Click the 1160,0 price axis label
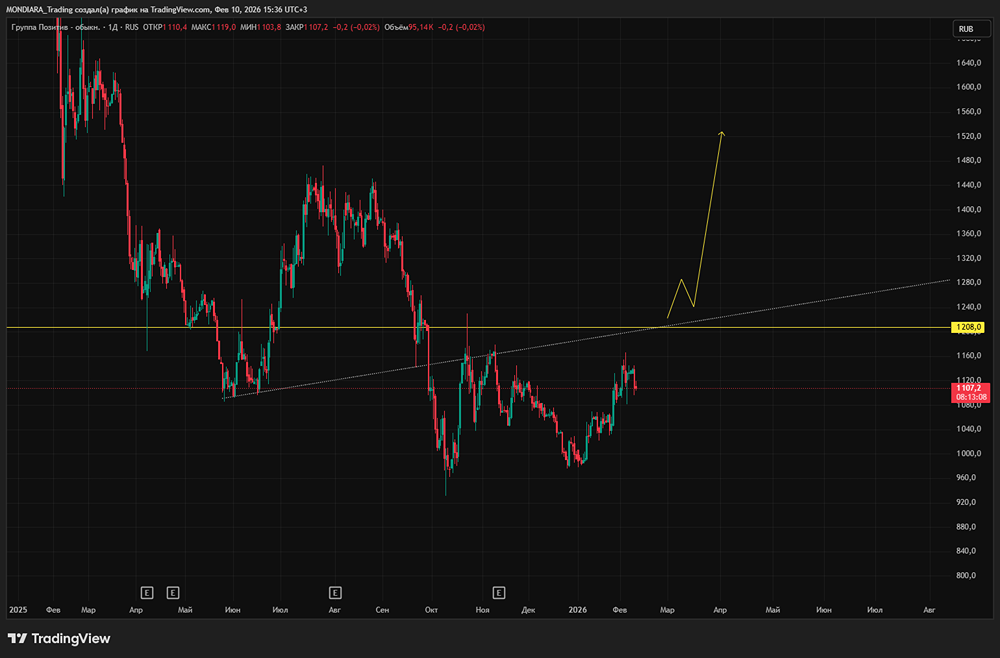 pos(968,355)
